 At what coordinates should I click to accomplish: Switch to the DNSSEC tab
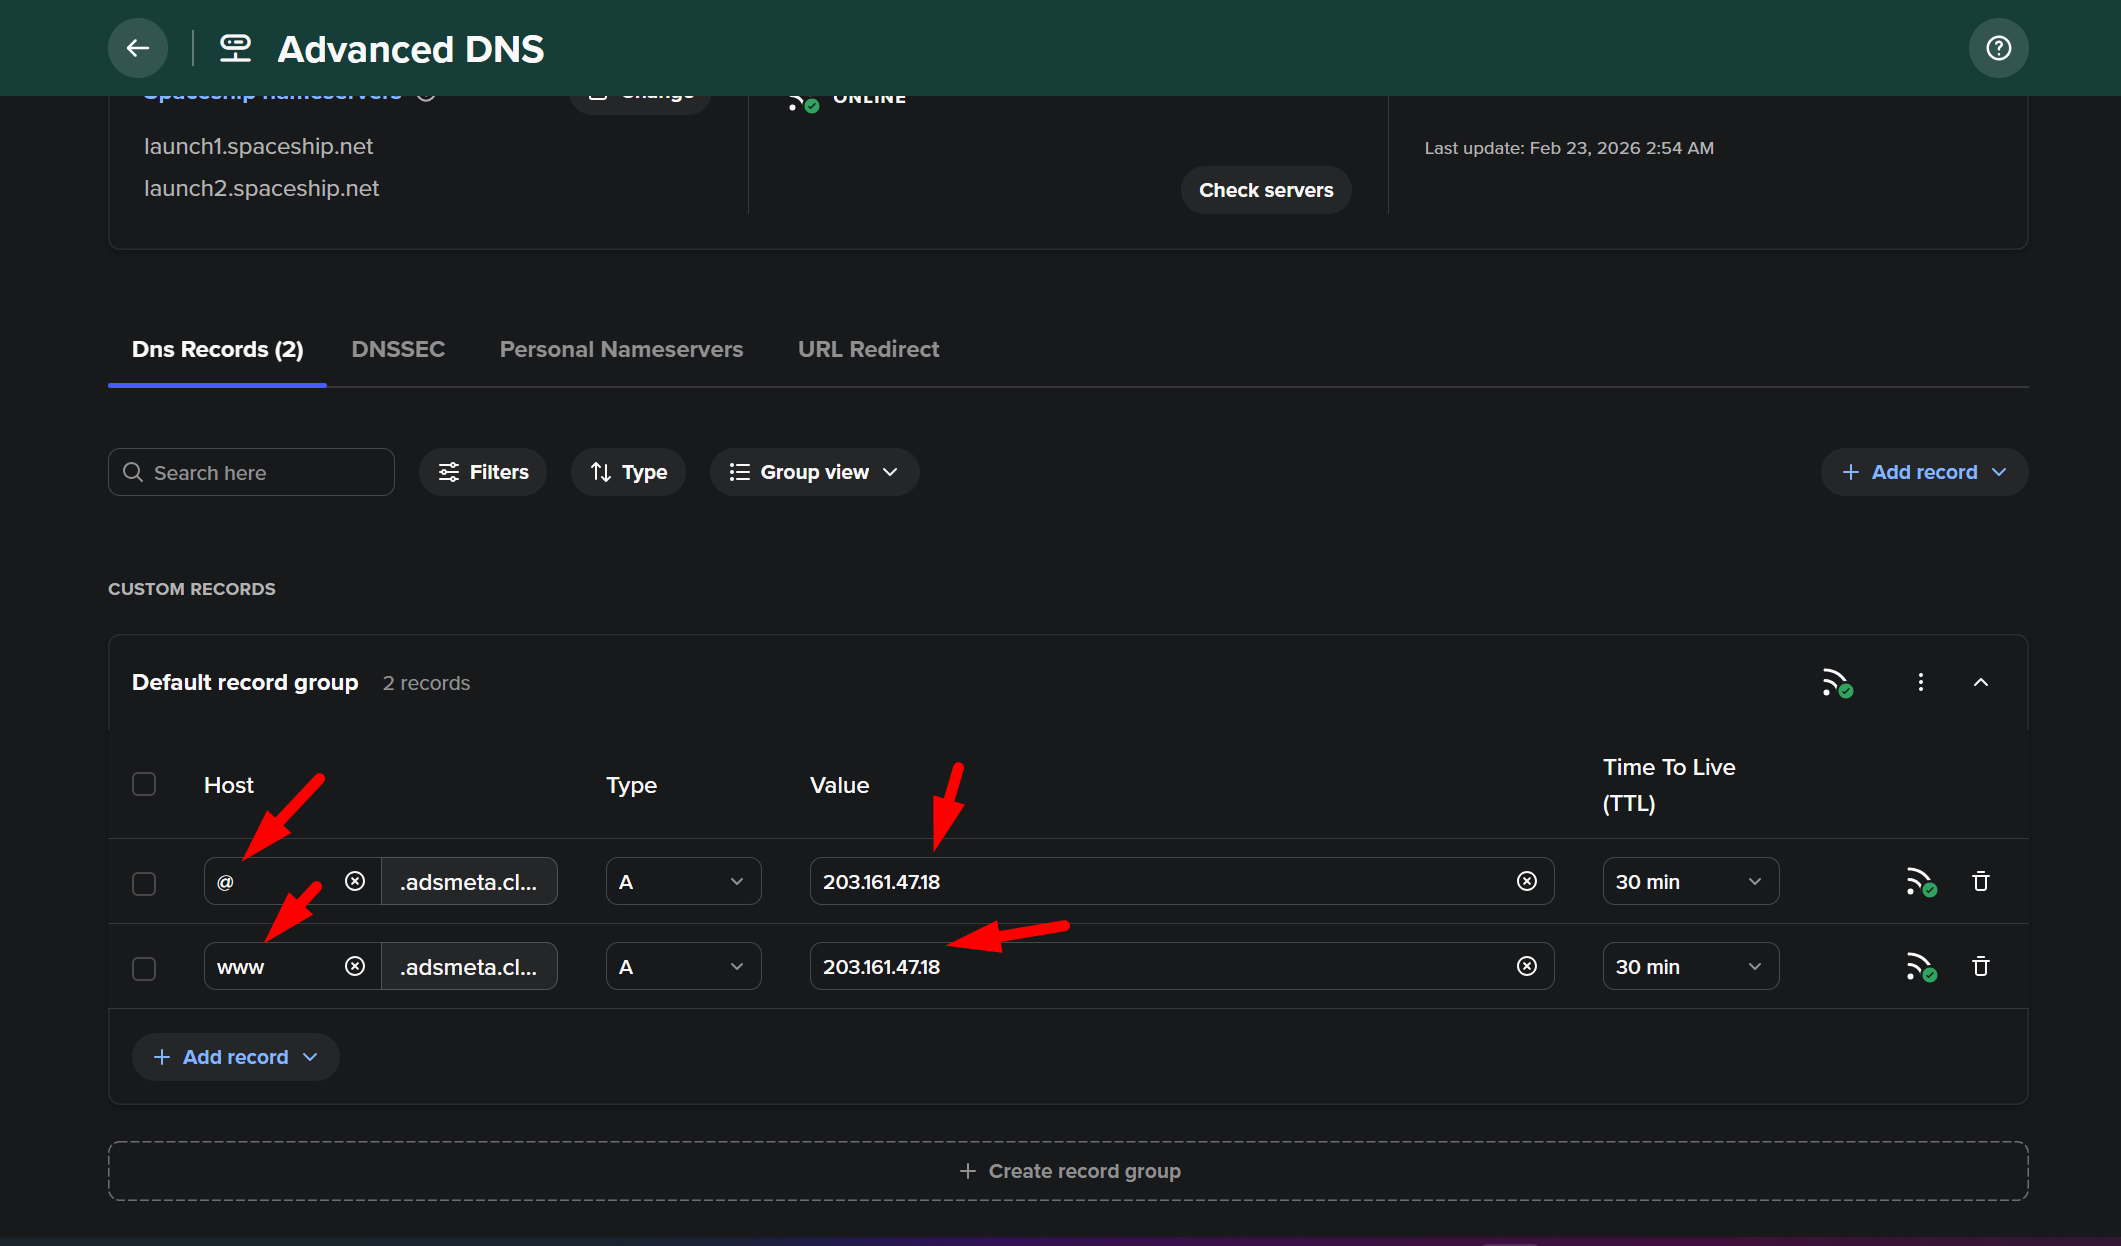pos(398,349)
